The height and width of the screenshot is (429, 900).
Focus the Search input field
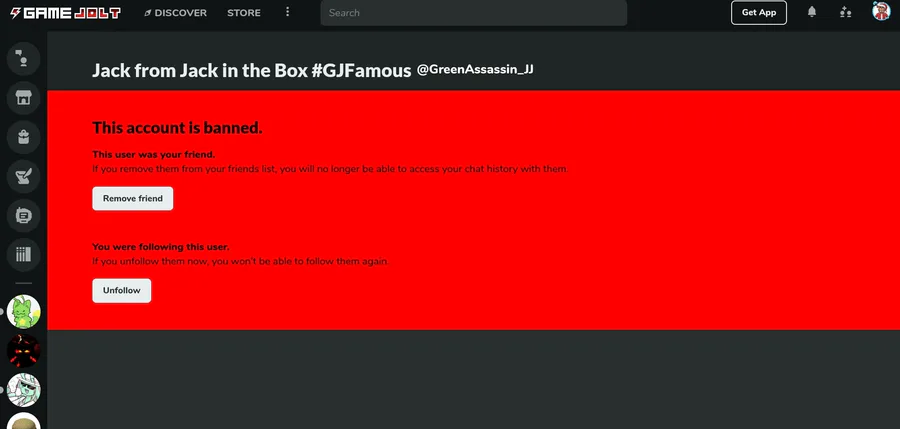(x=474, y=13)
